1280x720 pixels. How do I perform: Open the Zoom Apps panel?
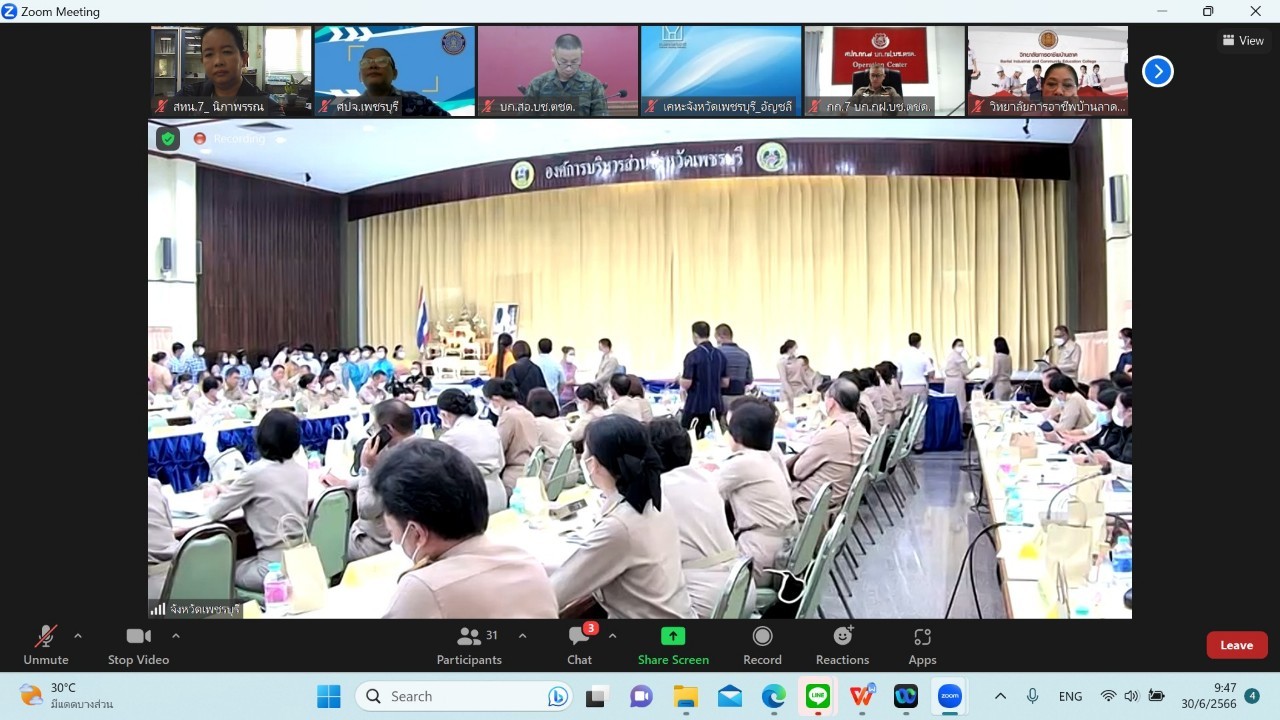pyautogui.click(x=922, y=645)
